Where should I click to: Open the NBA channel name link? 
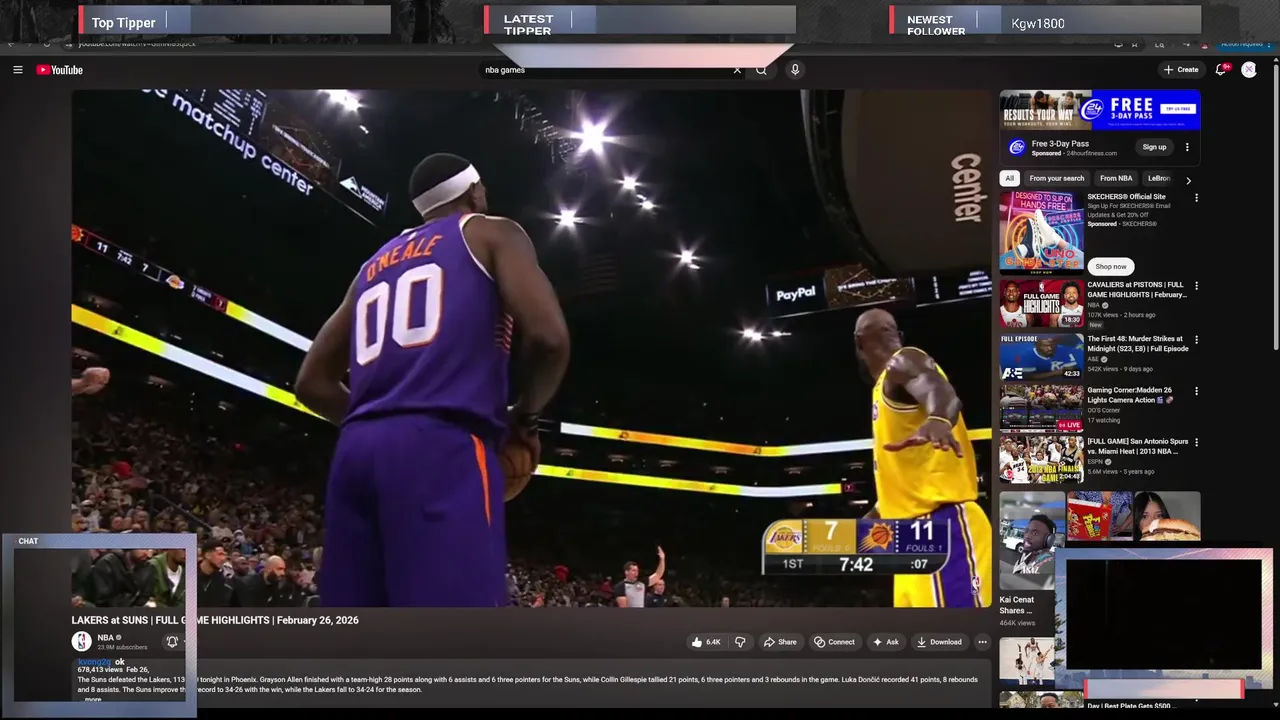click(x=105, y=638)
